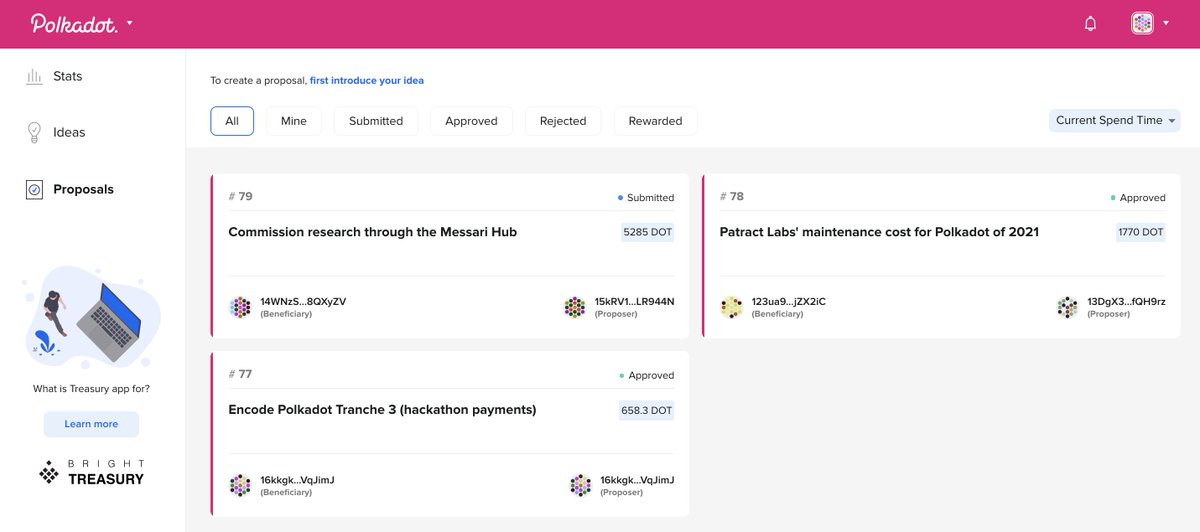
Task: Expand the account menu arrow
Action: 1166,23
